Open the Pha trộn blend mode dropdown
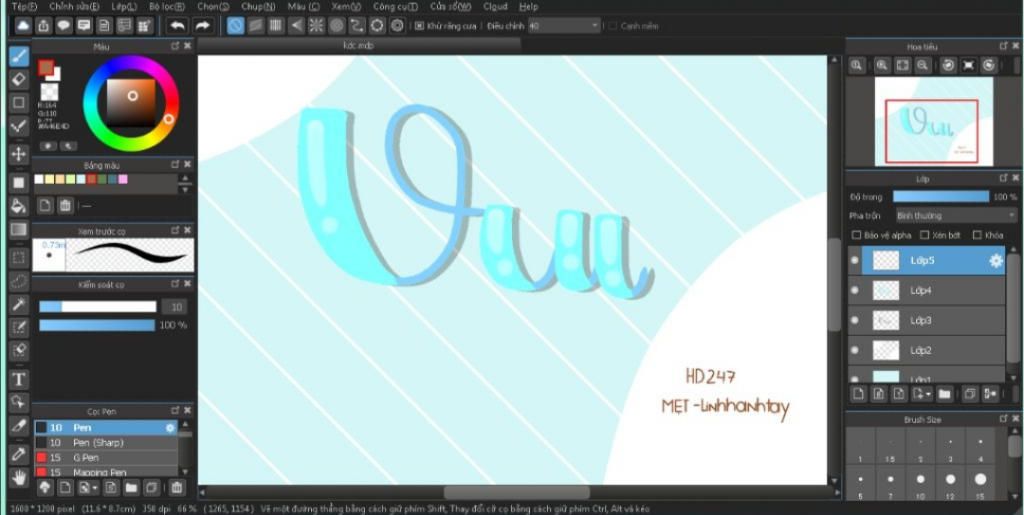The width and height of the screenshot is (1024, 515). click(x=955, y=215)
